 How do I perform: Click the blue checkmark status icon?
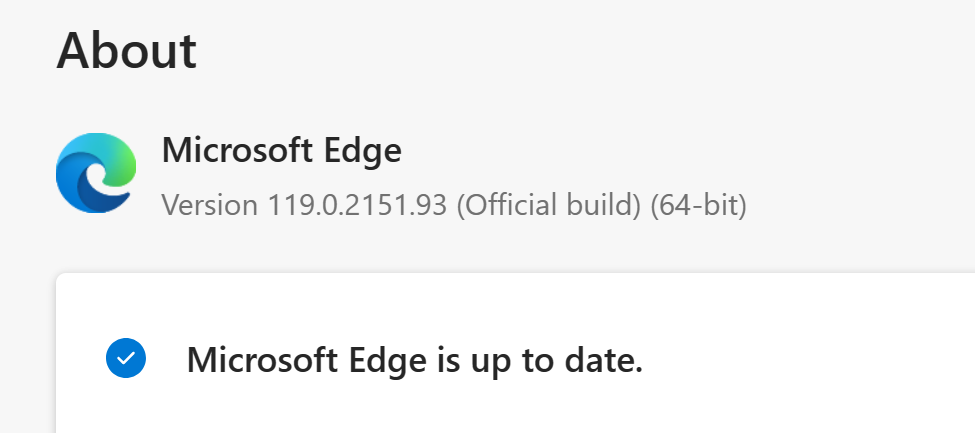click(x=126, y=358)
